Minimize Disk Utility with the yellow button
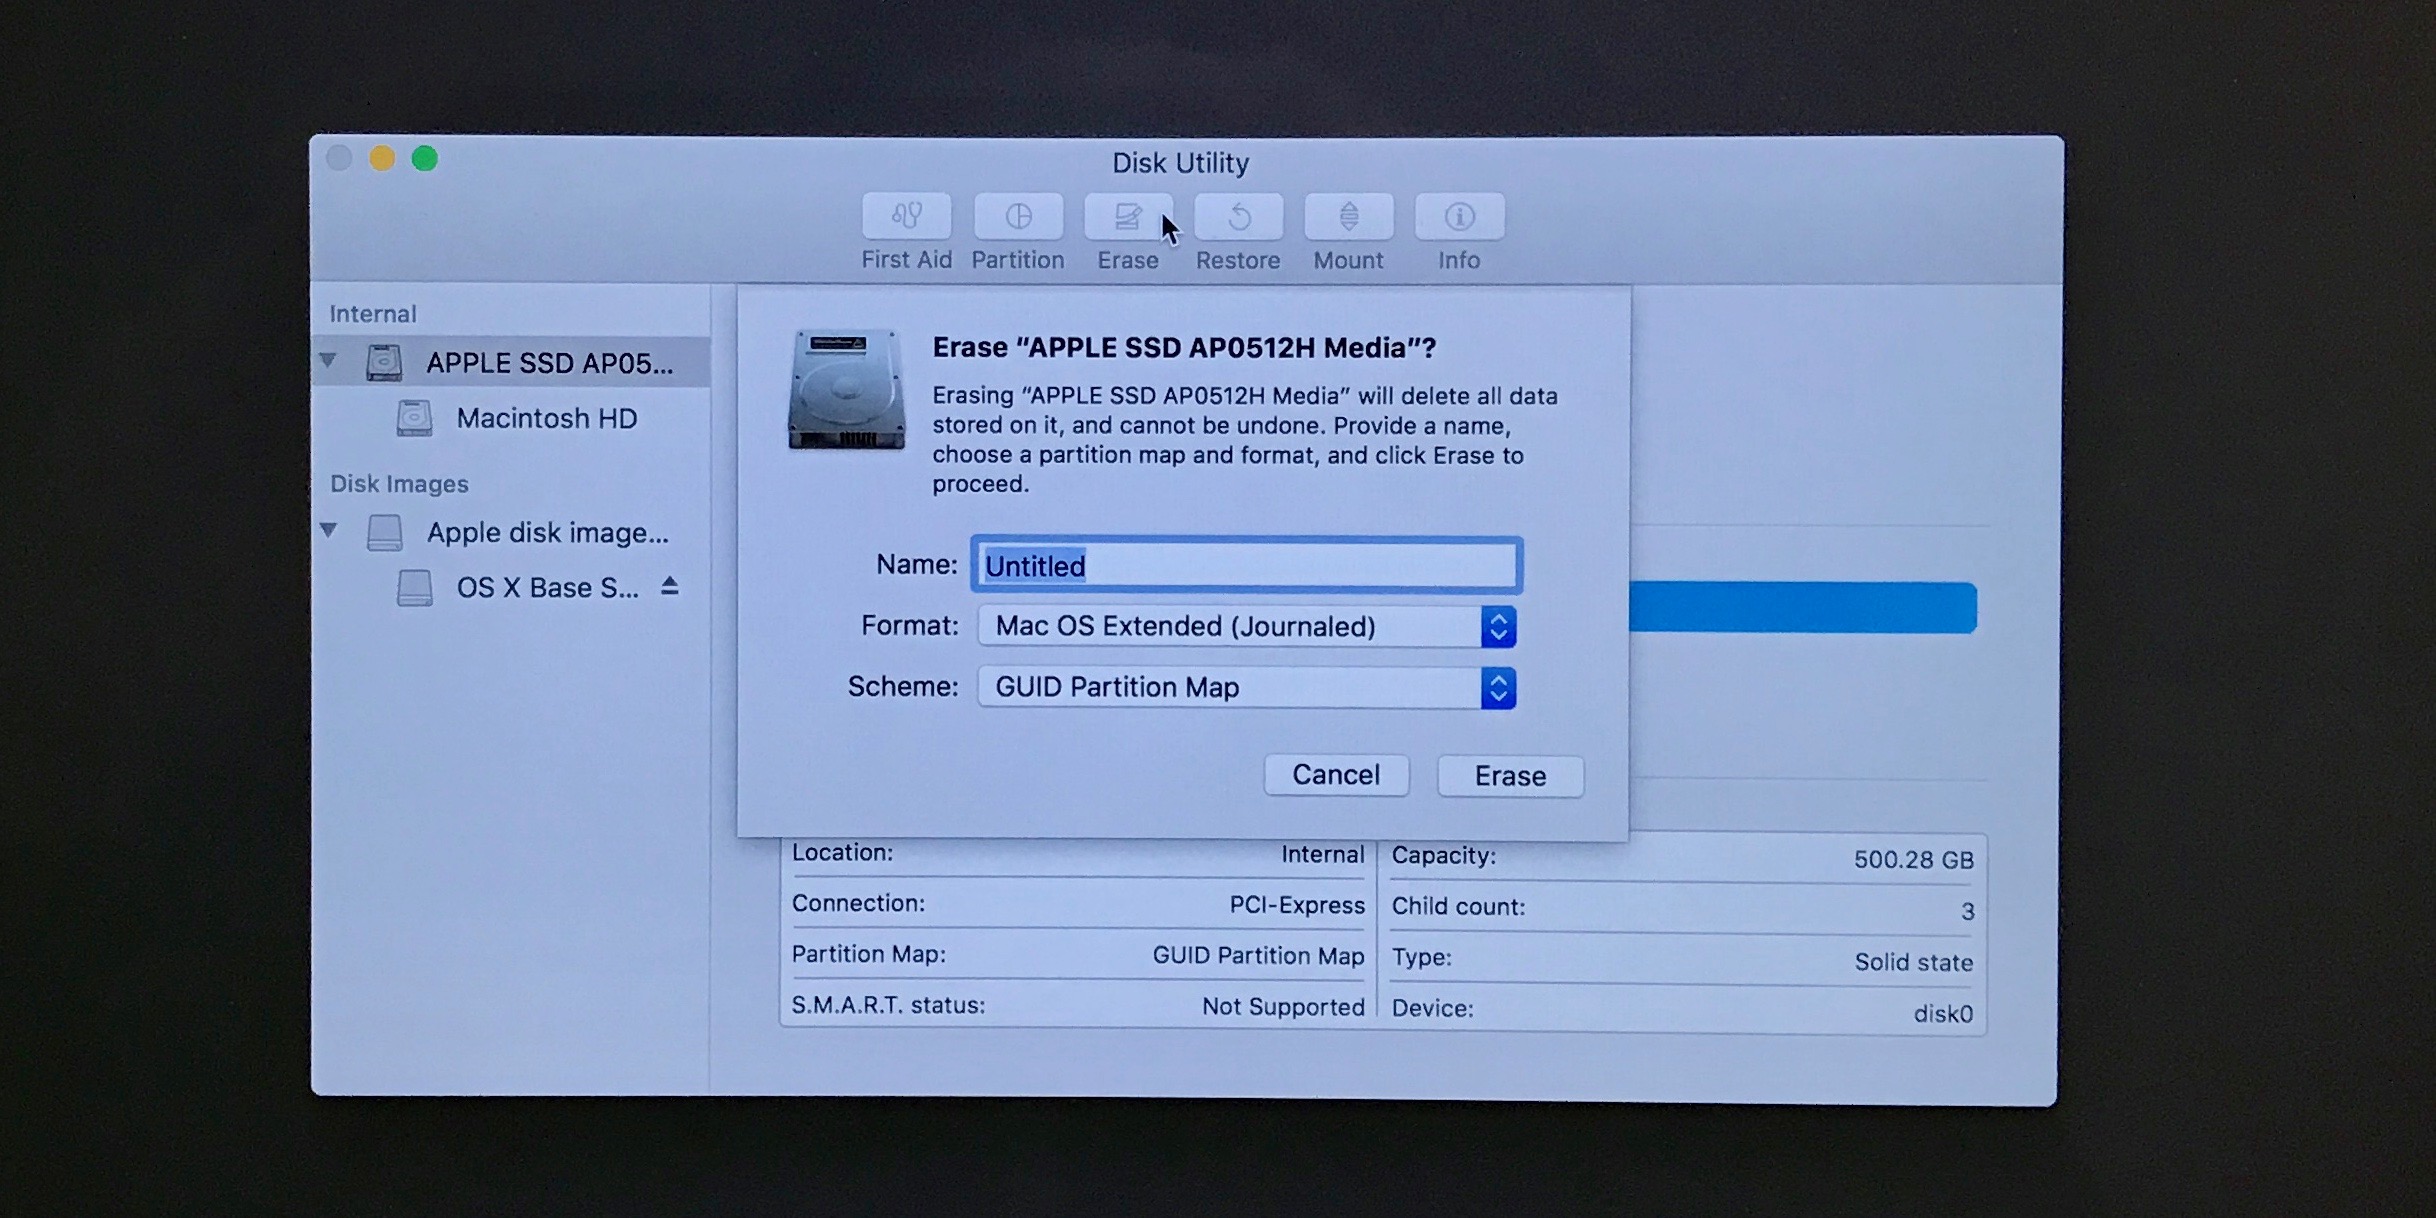 tap(381, 157)
